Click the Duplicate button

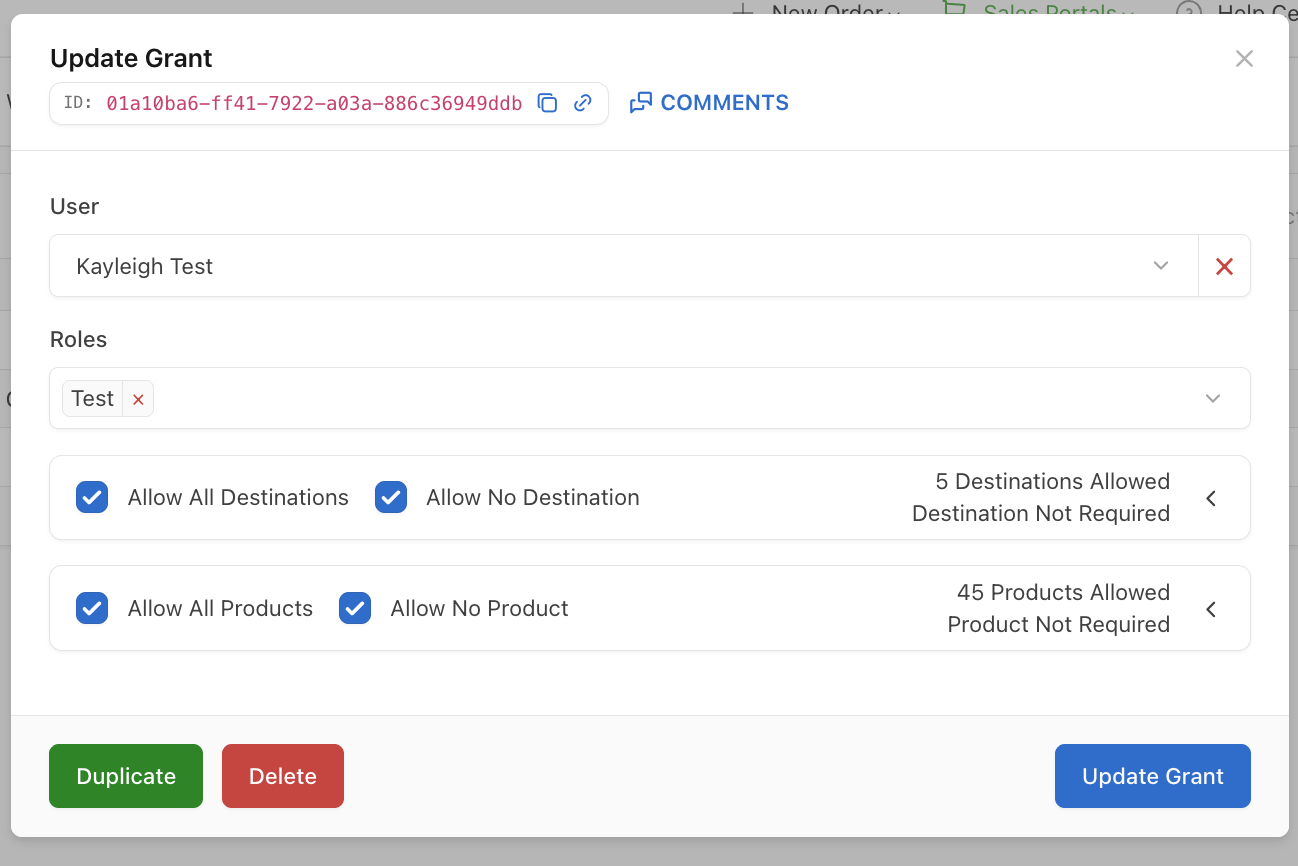[126, 776]
